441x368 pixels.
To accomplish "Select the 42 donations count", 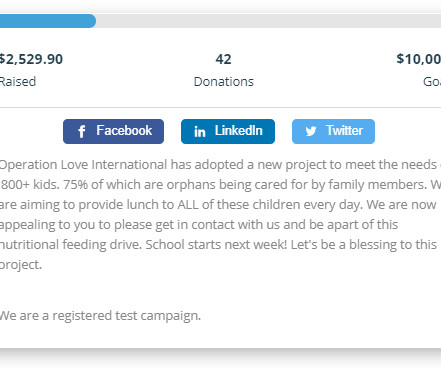I will tap(223, 59).
